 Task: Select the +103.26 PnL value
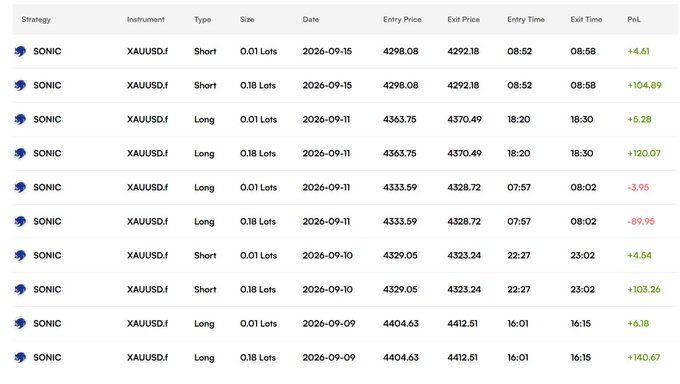click(x=644, y=289)
